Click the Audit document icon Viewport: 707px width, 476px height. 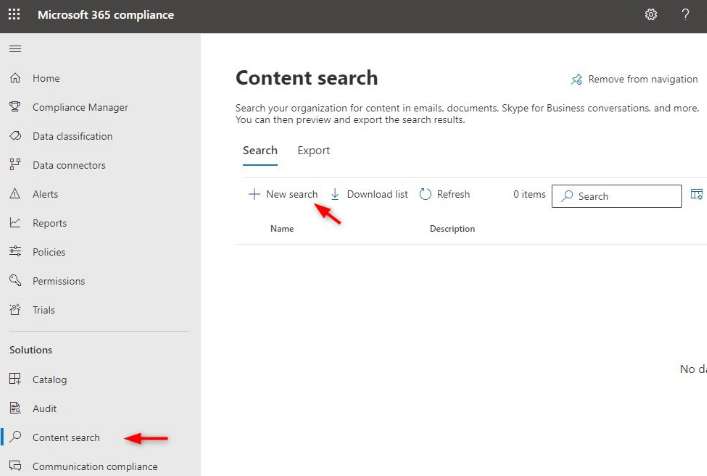click(x=15, y=408)
